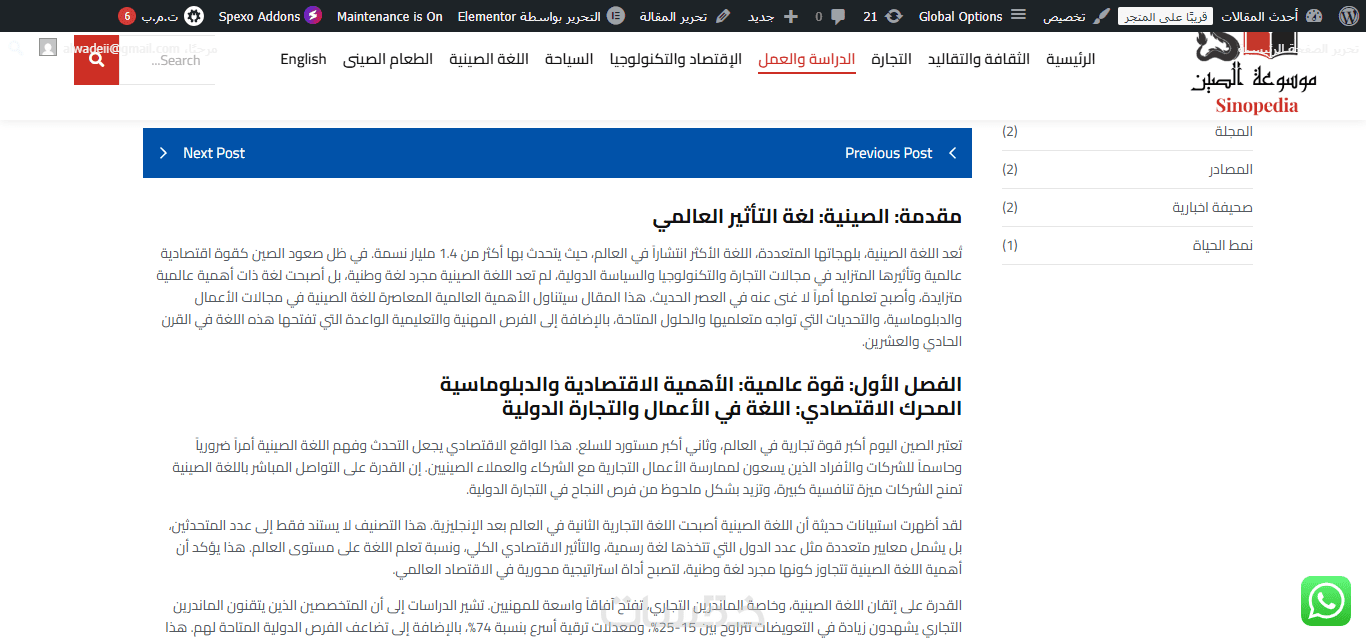
Task: Open the التجارة menu item
Action: (891, 59)
